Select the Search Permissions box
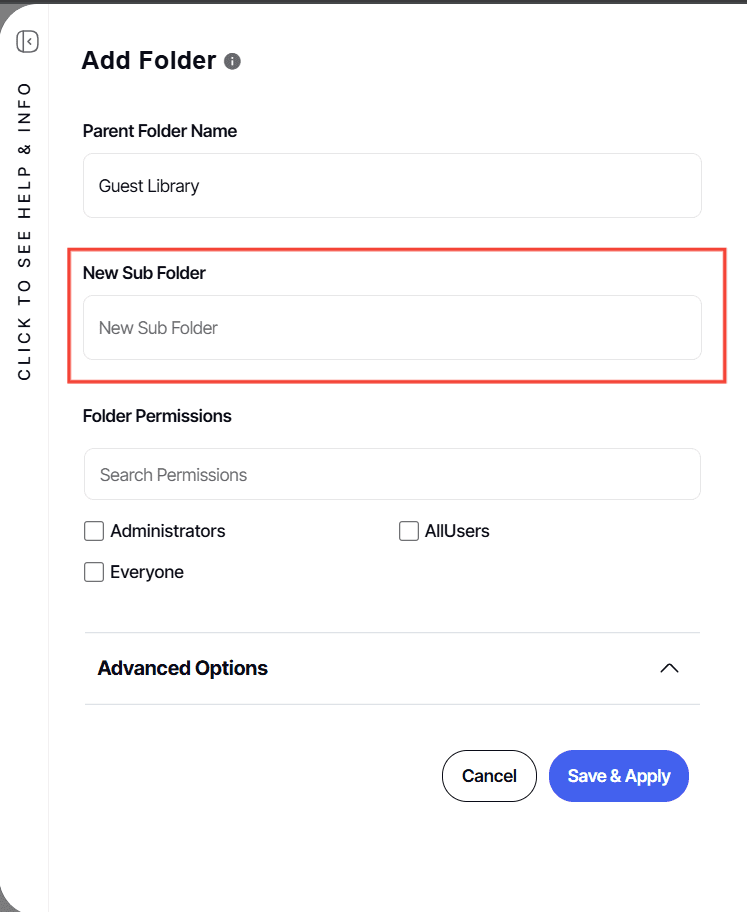Viewport: 747px width, 912px height. pos(392,475)
